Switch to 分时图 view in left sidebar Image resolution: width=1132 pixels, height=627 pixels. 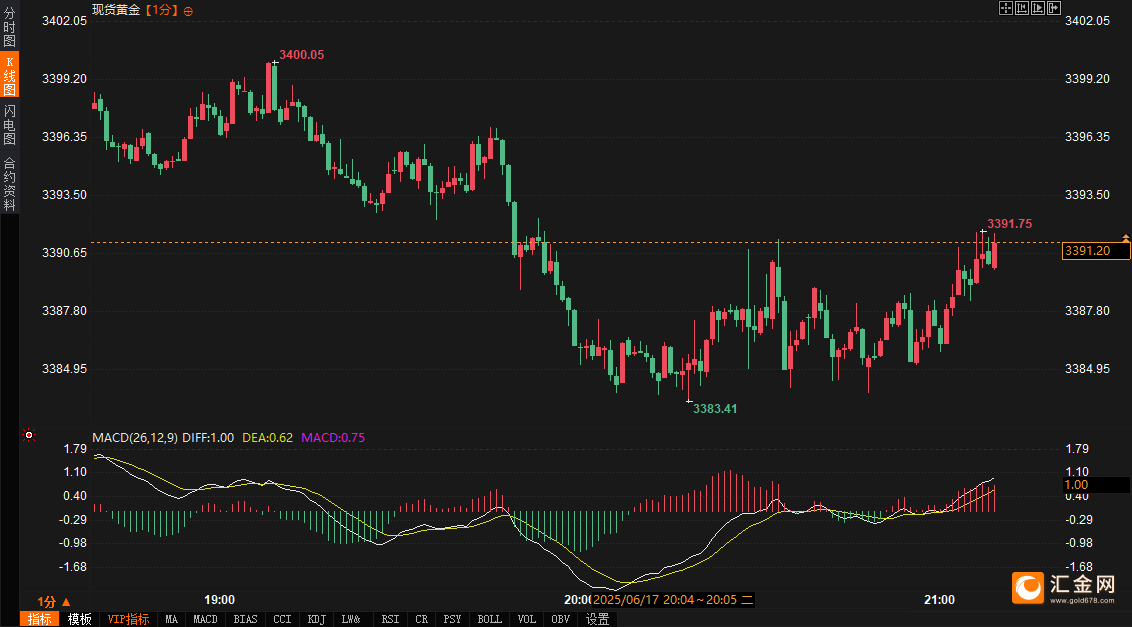(x=9, y=26)
